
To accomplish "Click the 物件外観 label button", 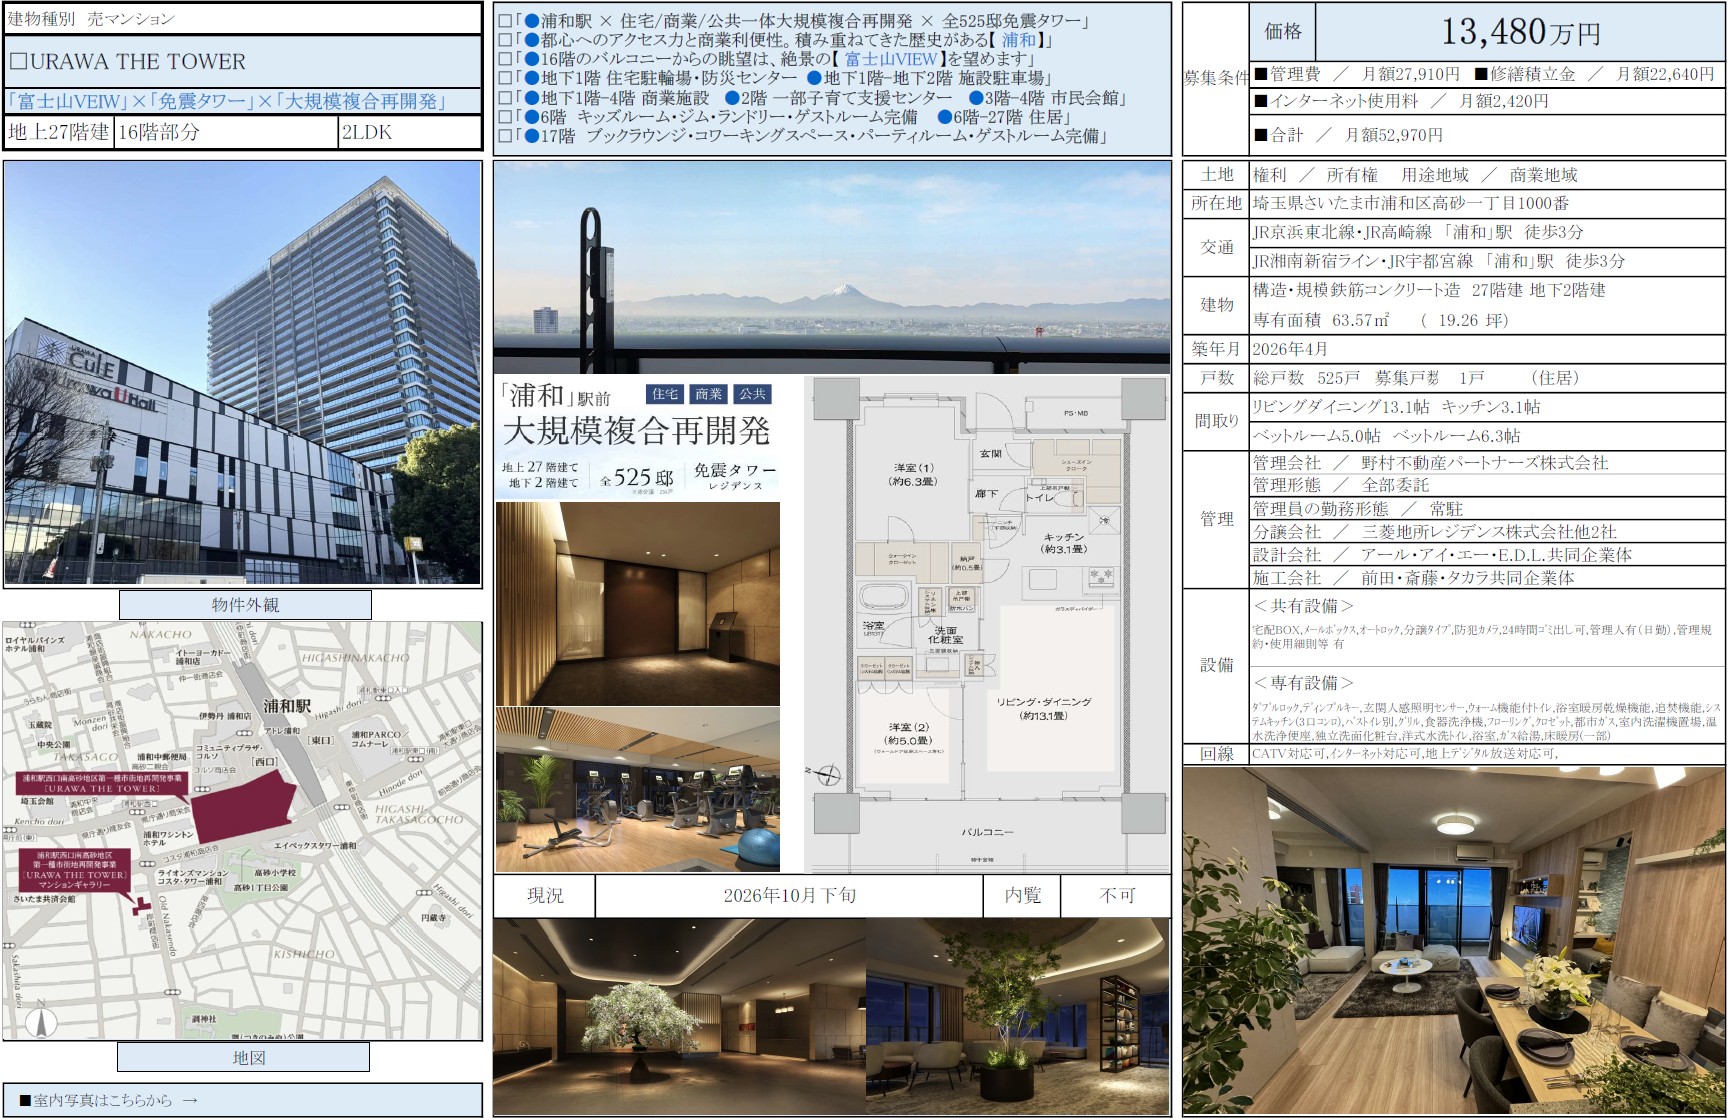I will (245, 605).
